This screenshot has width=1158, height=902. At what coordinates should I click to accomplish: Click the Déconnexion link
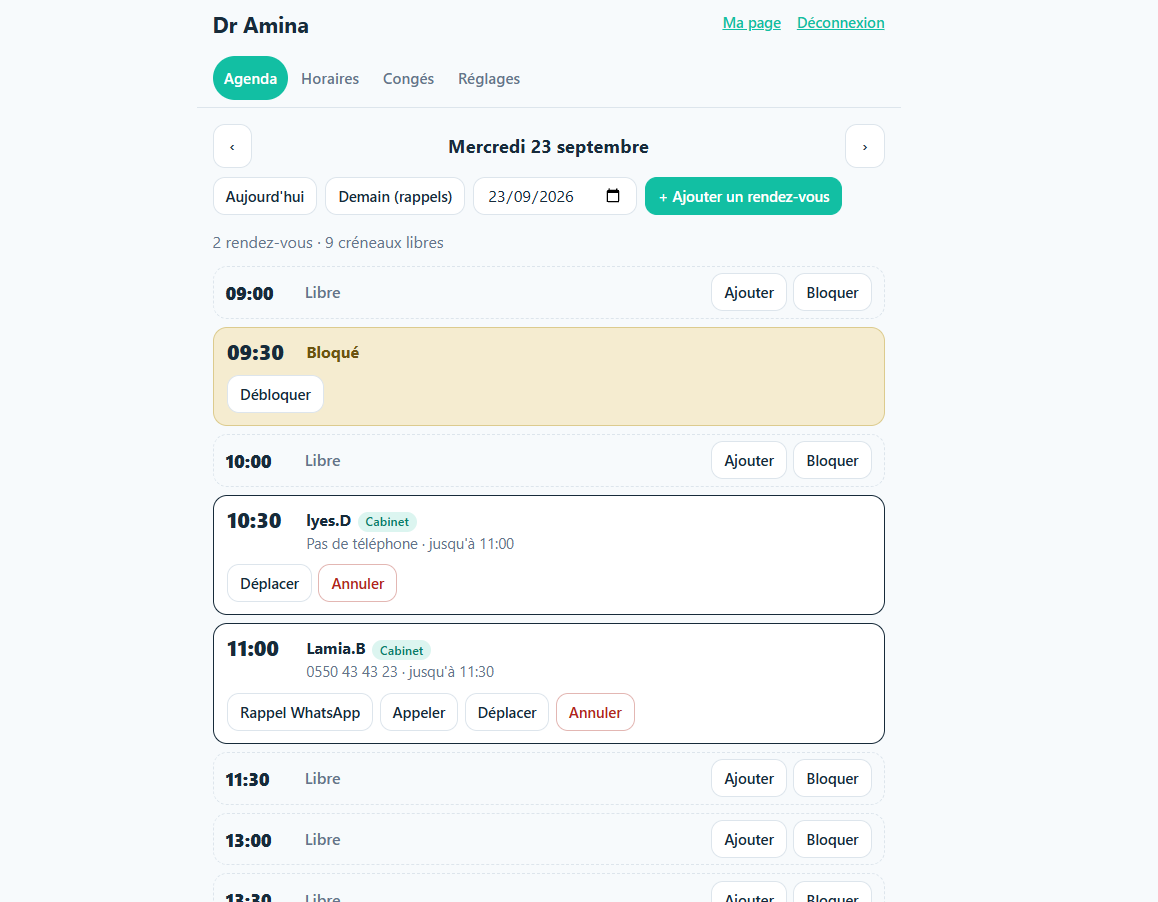tap(840, 23)
